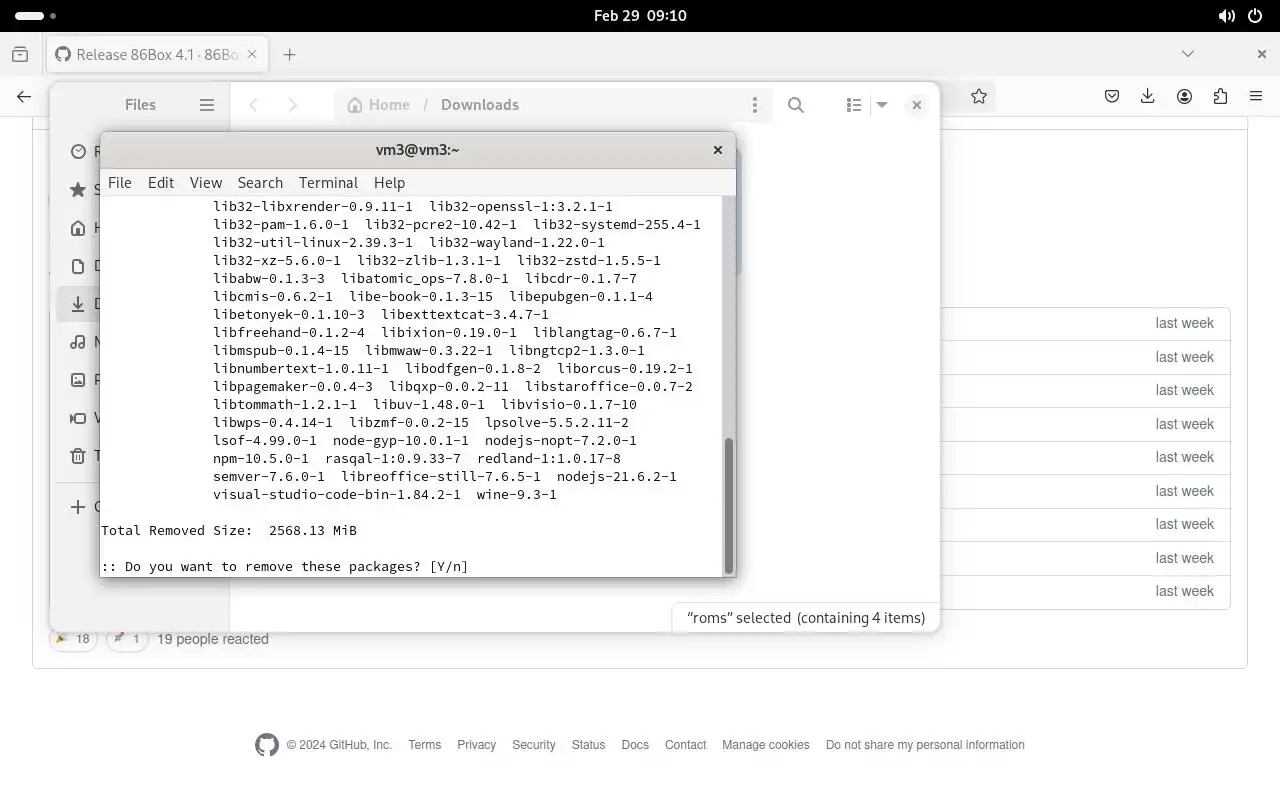Click the Total Removed Size line
This screenshot has height=800, width=1280.
(229, 531)
